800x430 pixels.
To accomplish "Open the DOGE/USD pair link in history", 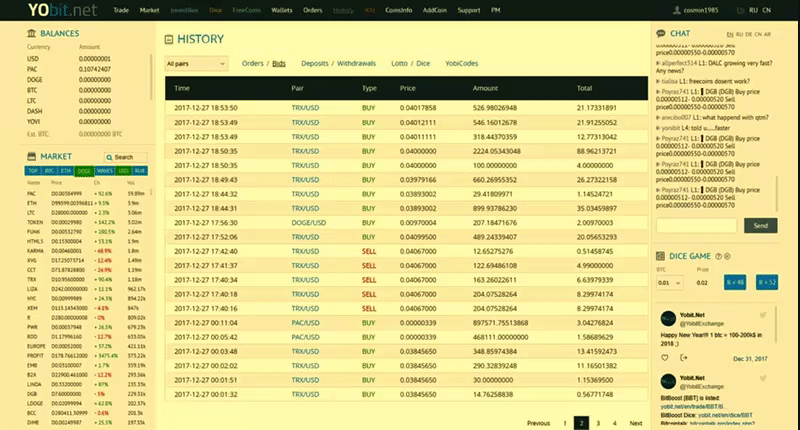I will tap(309, 223).
